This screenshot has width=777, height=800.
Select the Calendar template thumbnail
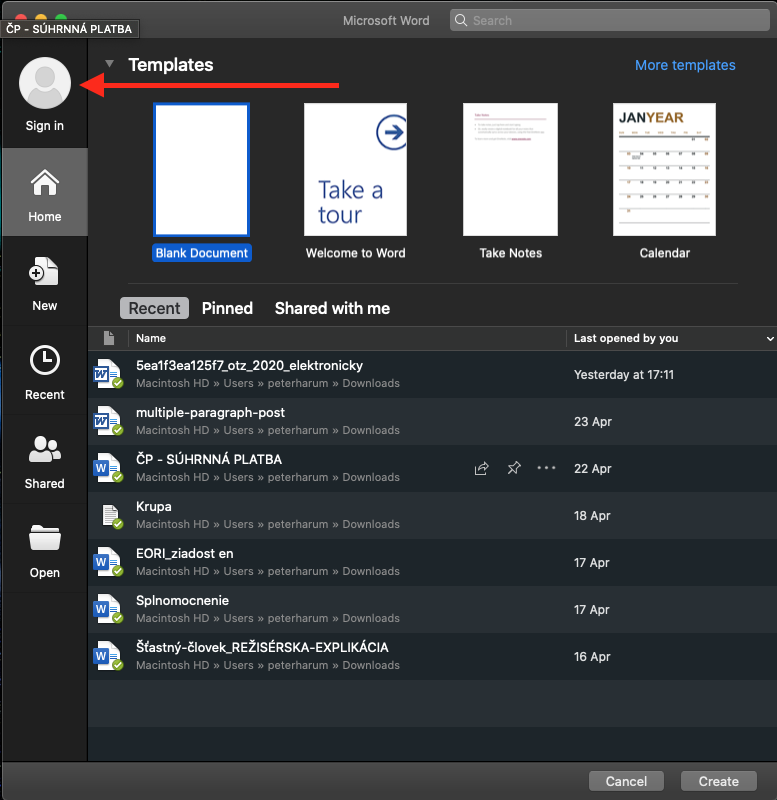tap(664, 169)
